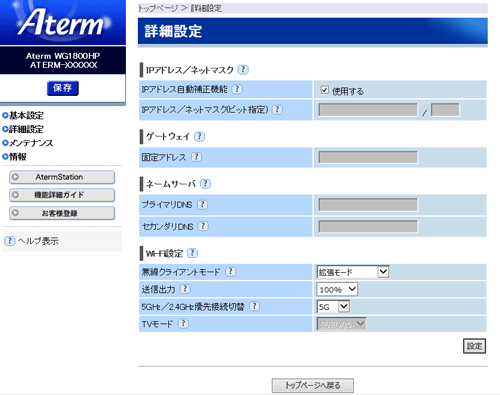This screenshot has width=500, height=395.
Task: Open help icon for 5GHz/2.4GHz優先接続切替
Action: (x=254, y=306)
